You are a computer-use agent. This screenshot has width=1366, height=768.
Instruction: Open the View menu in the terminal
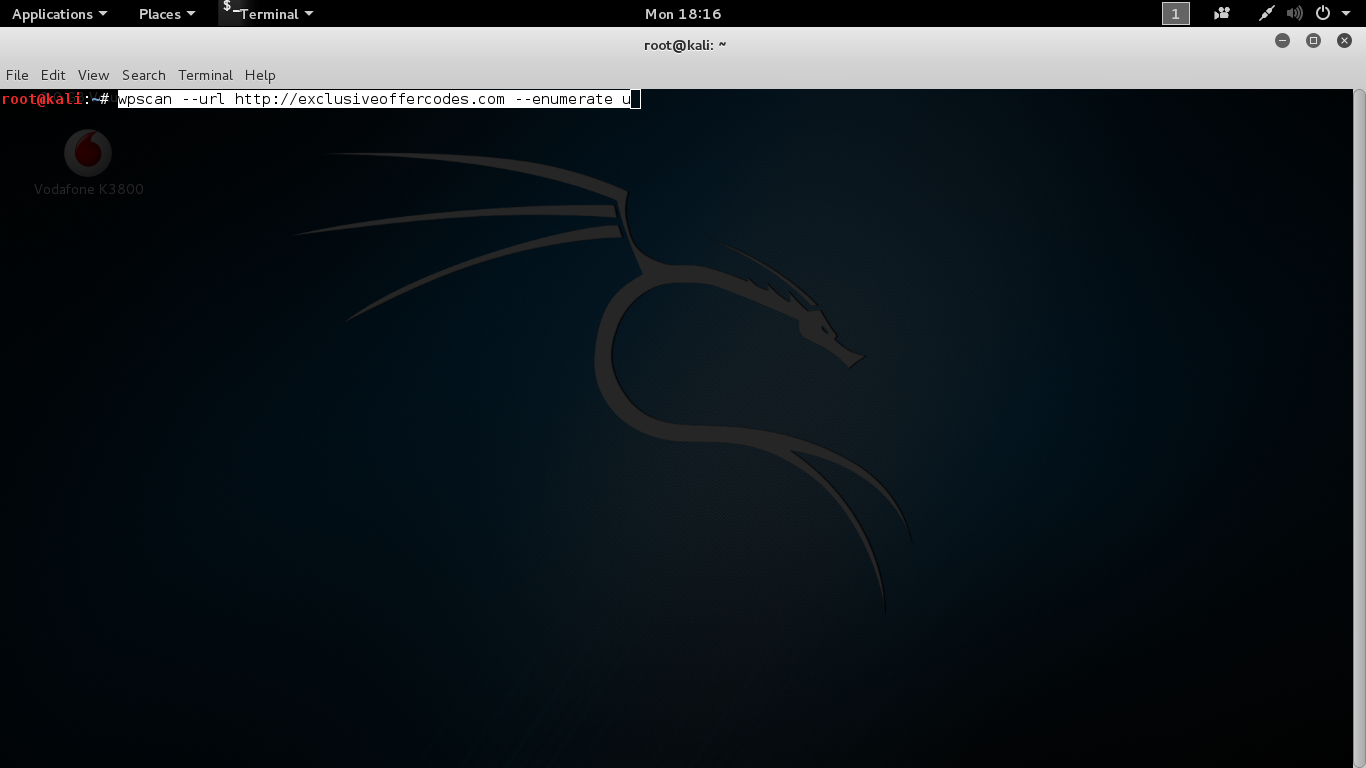(x=93, y=75)
